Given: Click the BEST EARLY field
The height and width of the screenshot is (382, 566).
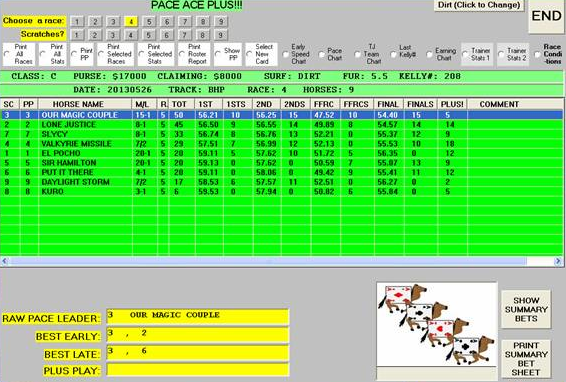Looking at the screenshot, I should click(198, 335).
